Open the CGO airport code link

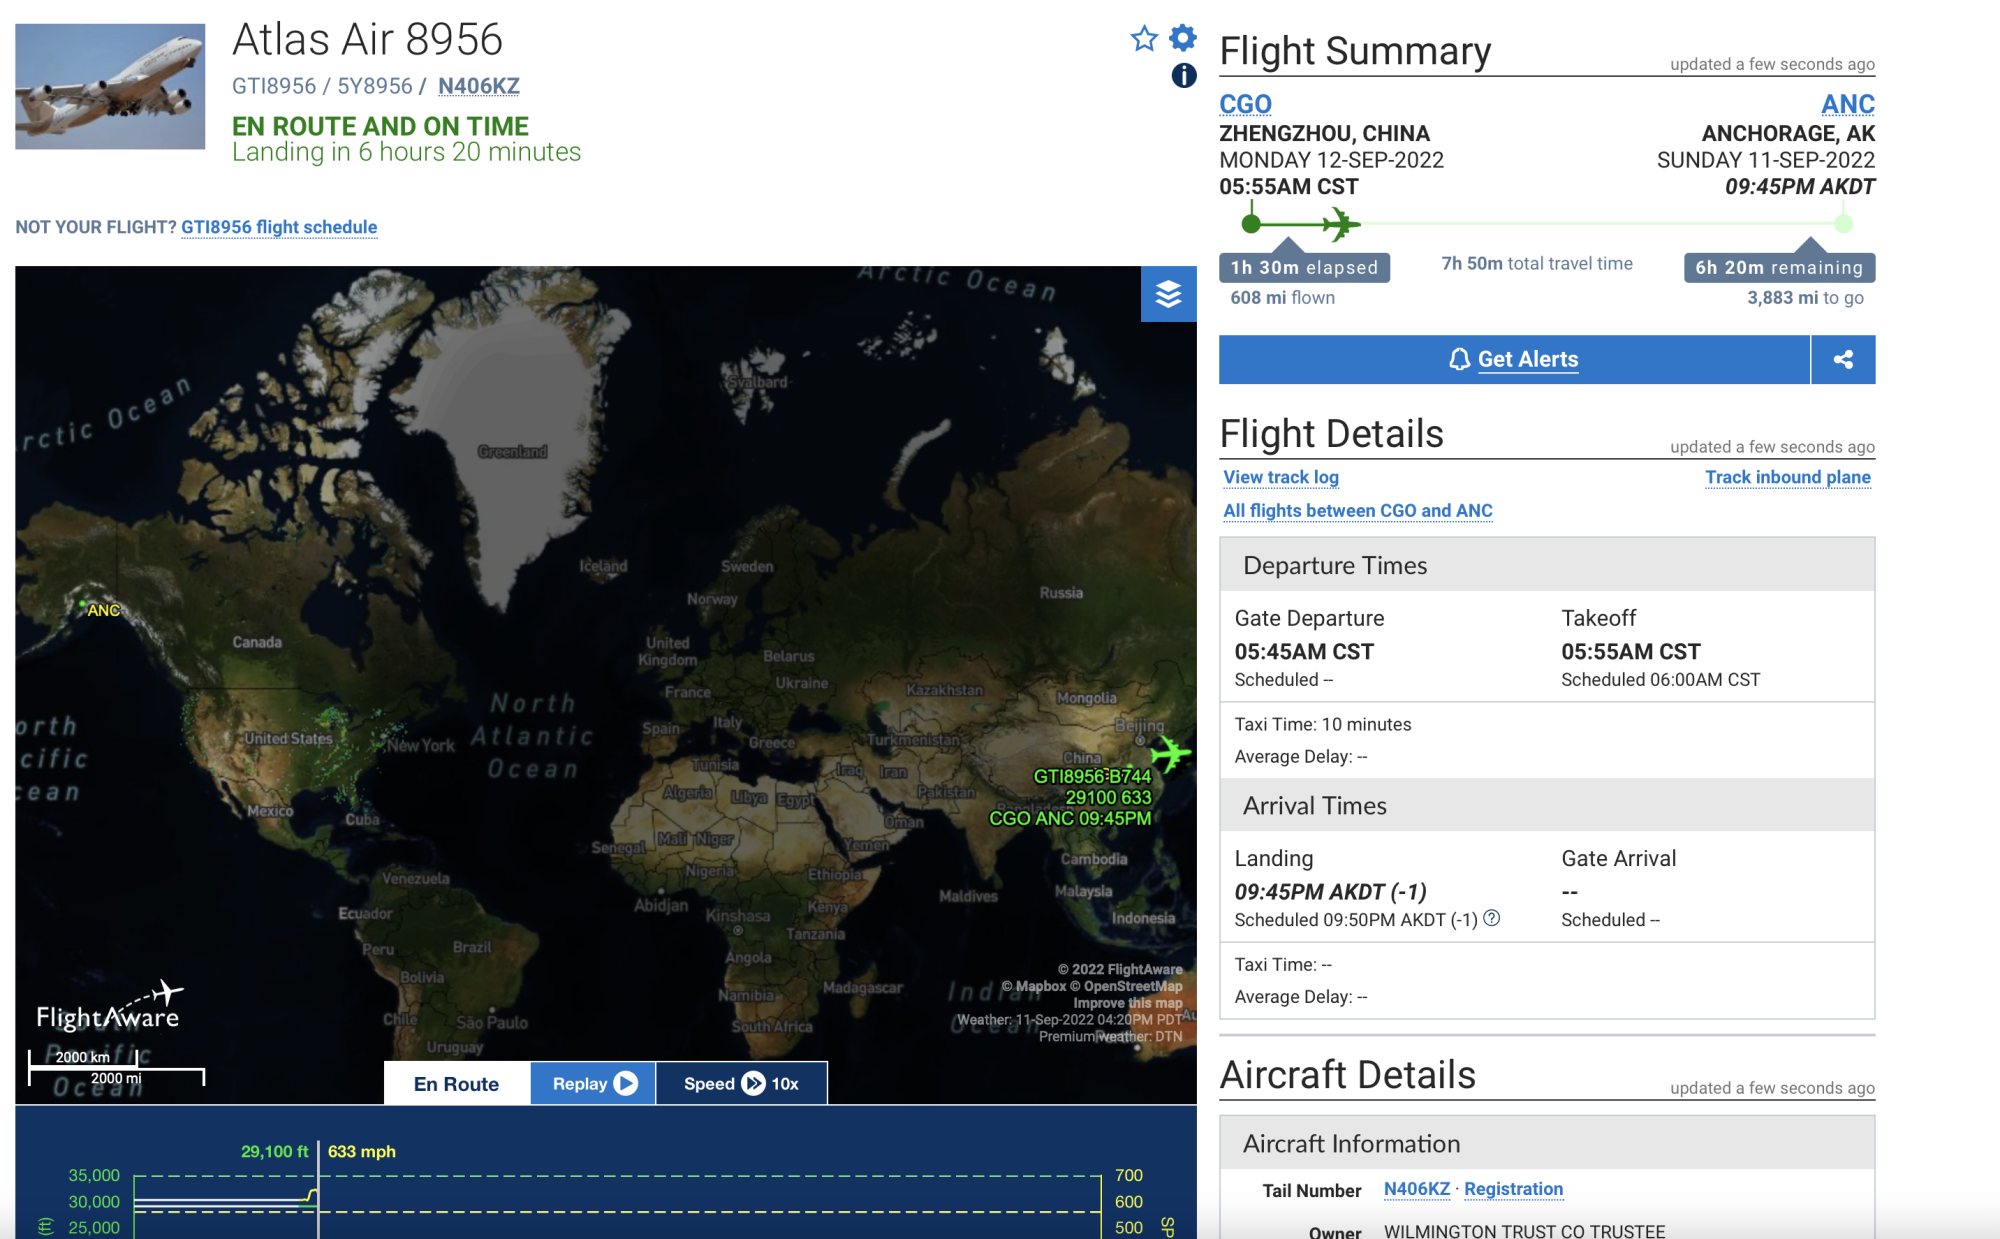[x=1245, y=104]
